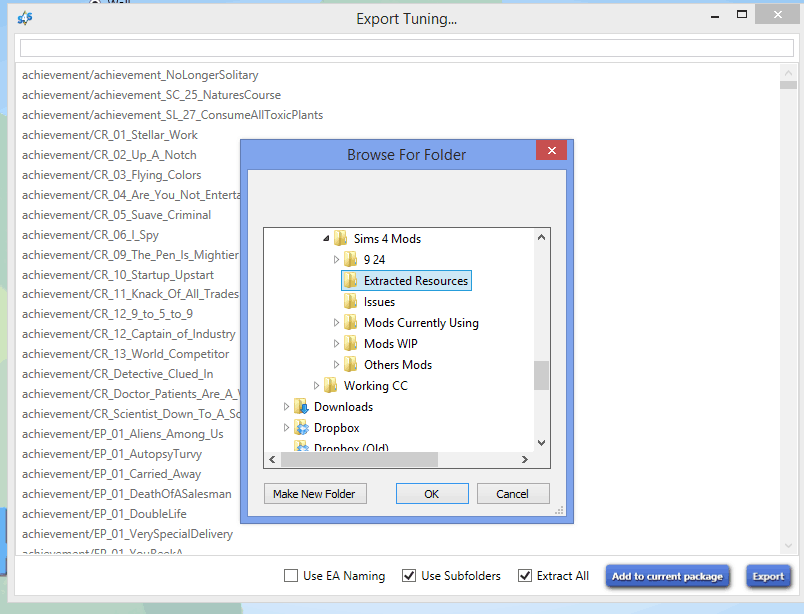Select the CR_06_I_Spy list entry
Screen dimensions: 804x614
(x=90, y=235)
